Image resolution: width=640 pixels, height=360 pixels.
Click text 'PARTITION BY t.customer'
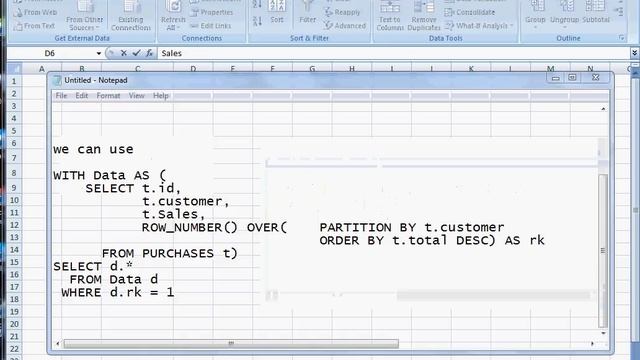[x=412, y=227]
